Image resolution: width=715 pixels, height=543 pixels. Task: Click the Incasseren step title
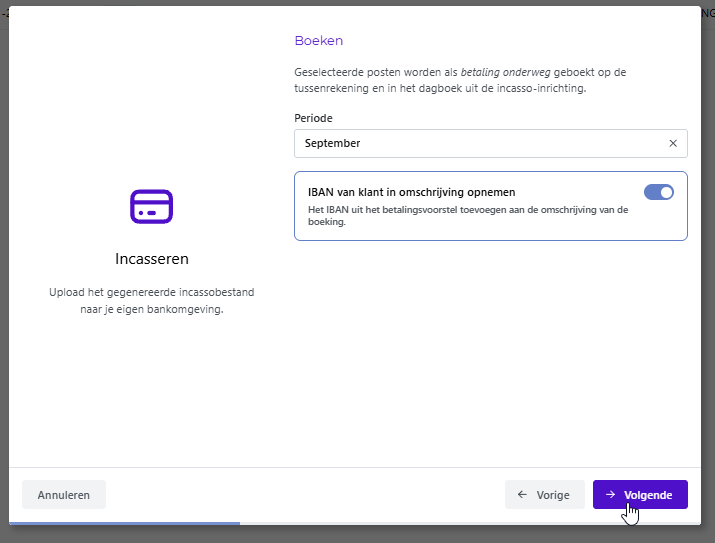(x=152, y=259)
